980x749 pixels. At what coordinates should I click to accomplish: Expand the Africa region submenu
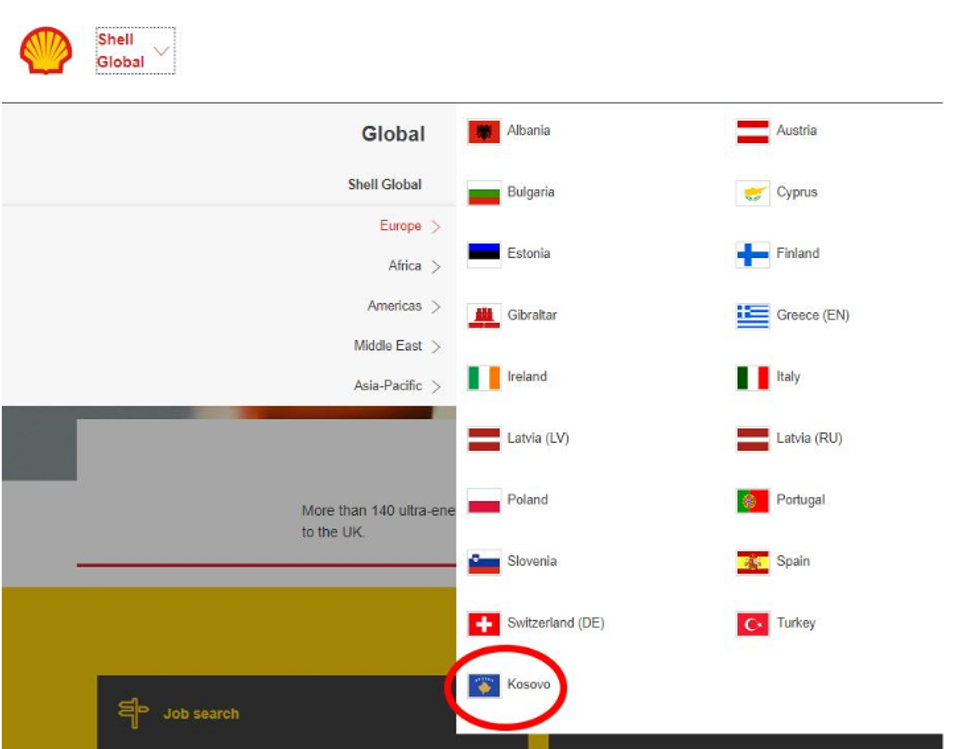(414, 266)
